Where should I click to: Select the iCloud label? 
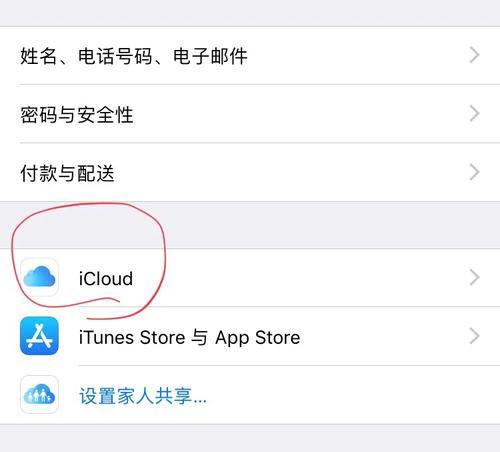click(x=106, y=278)
